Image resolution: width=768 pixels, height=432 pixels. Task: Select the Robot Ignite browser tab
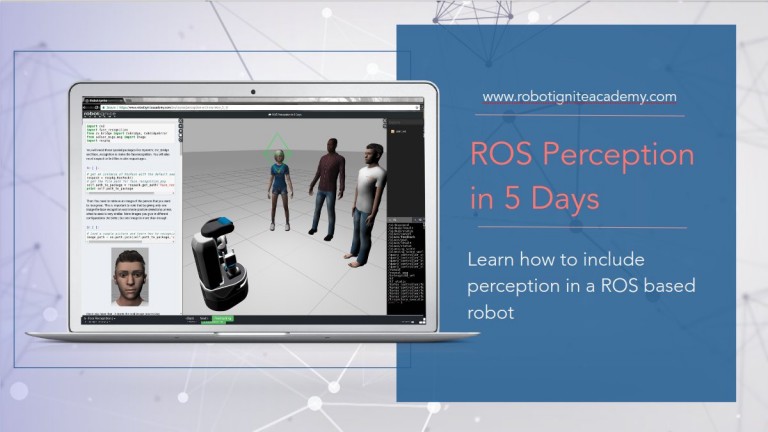click(103, 100)
